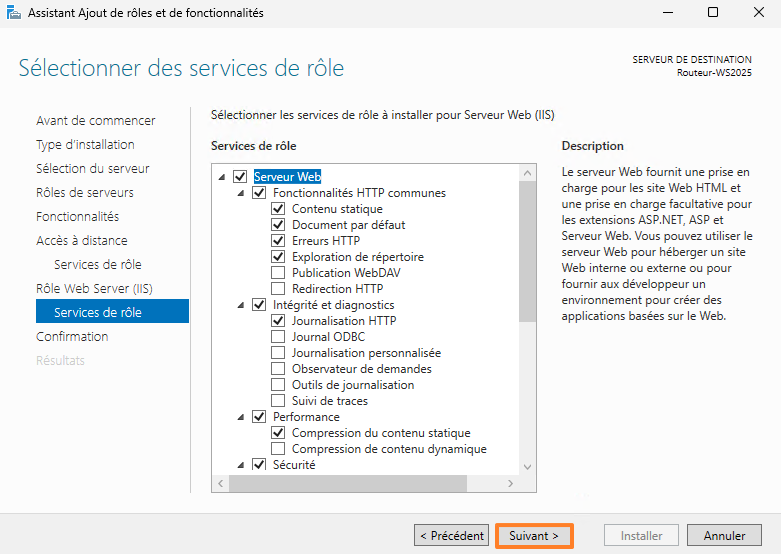Image resolution: width=781 pixels, height=554 pixels.
Task: Enable the Journal ODBC checkbox
Action: 278,337
